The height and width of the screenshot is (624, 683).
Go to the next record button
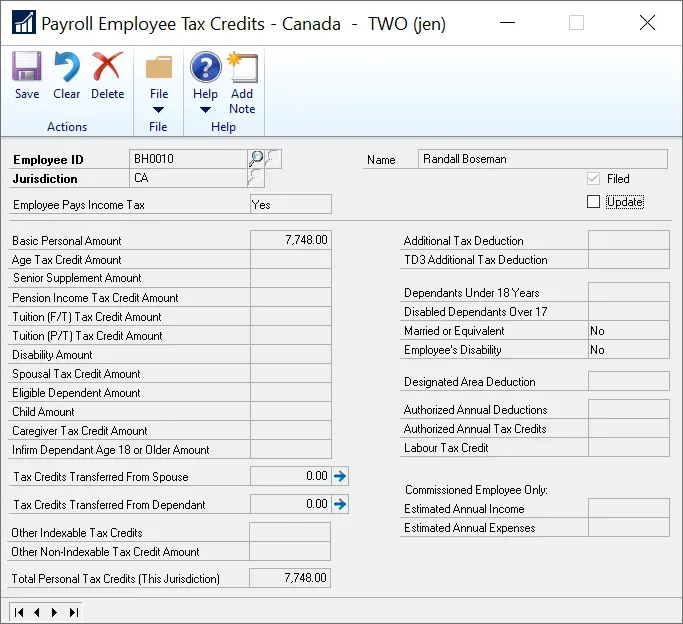(54, 611)
